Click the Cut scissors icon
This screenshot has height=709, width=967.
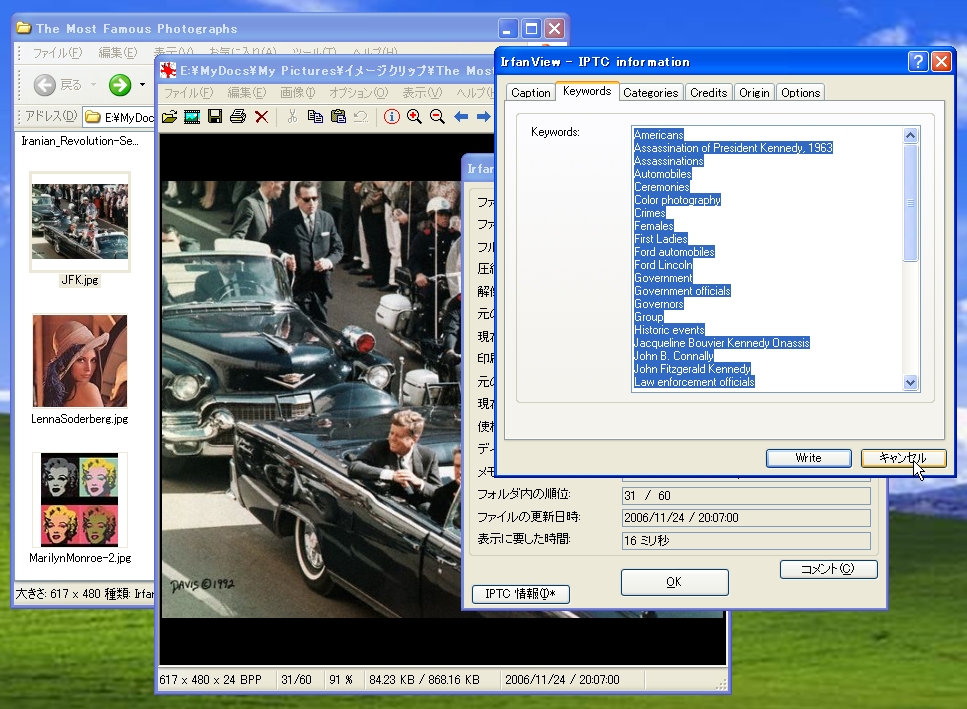[292, 116]
